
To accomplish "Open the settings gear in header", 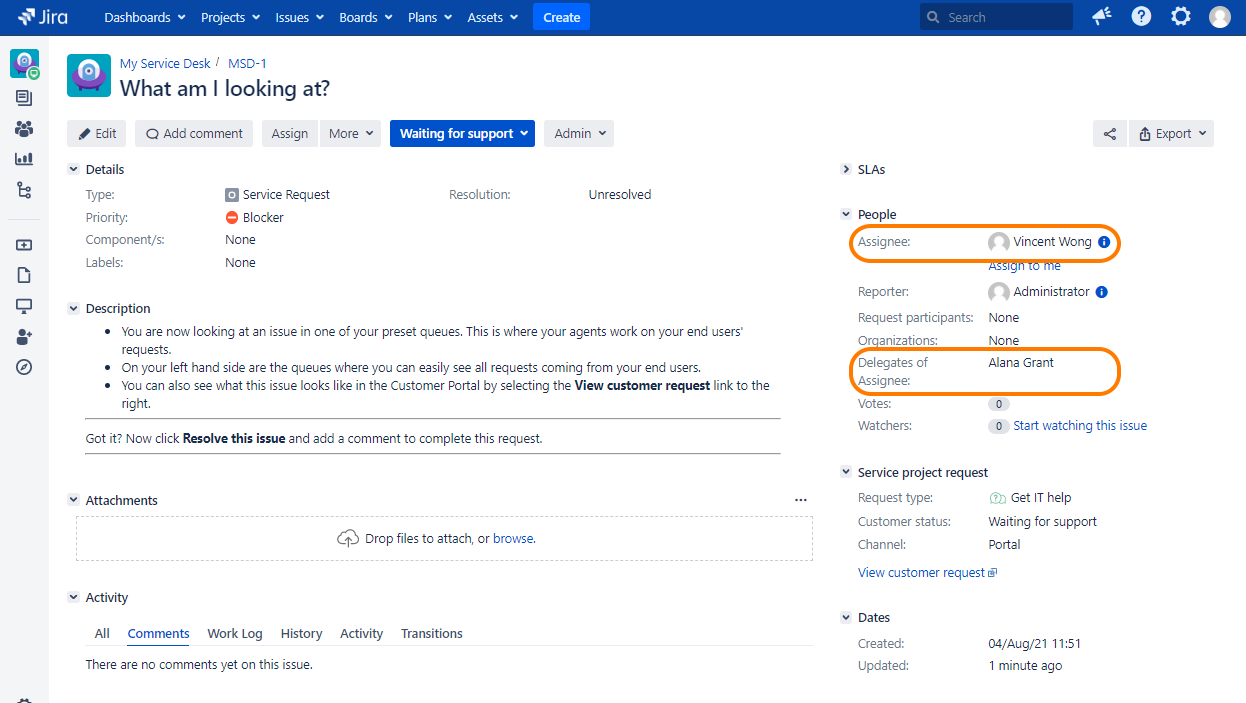I will click(x=1181, y=17).
